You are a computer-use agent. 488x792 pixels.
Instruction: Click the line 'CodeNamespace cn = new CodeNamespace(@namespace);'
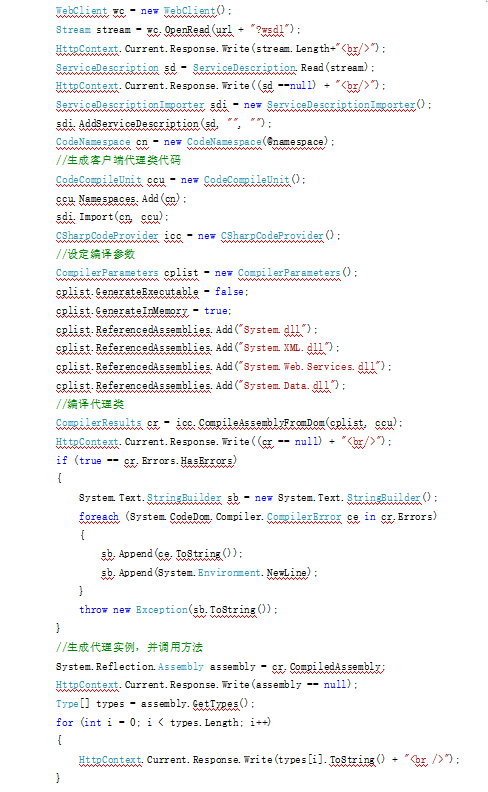point(196,142)
